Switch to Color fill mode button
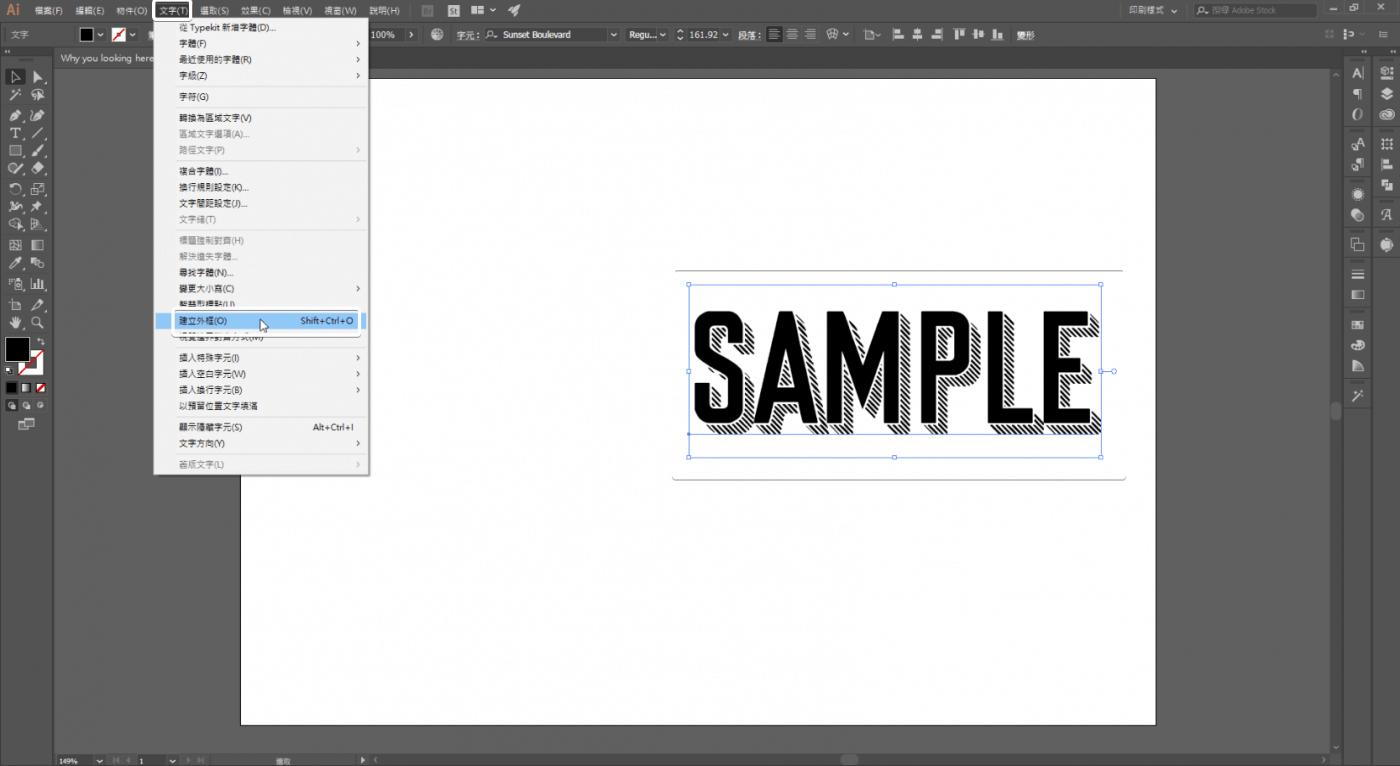Image resolution: width=1400 pixels, height=766 pixels. pos(11,388)
